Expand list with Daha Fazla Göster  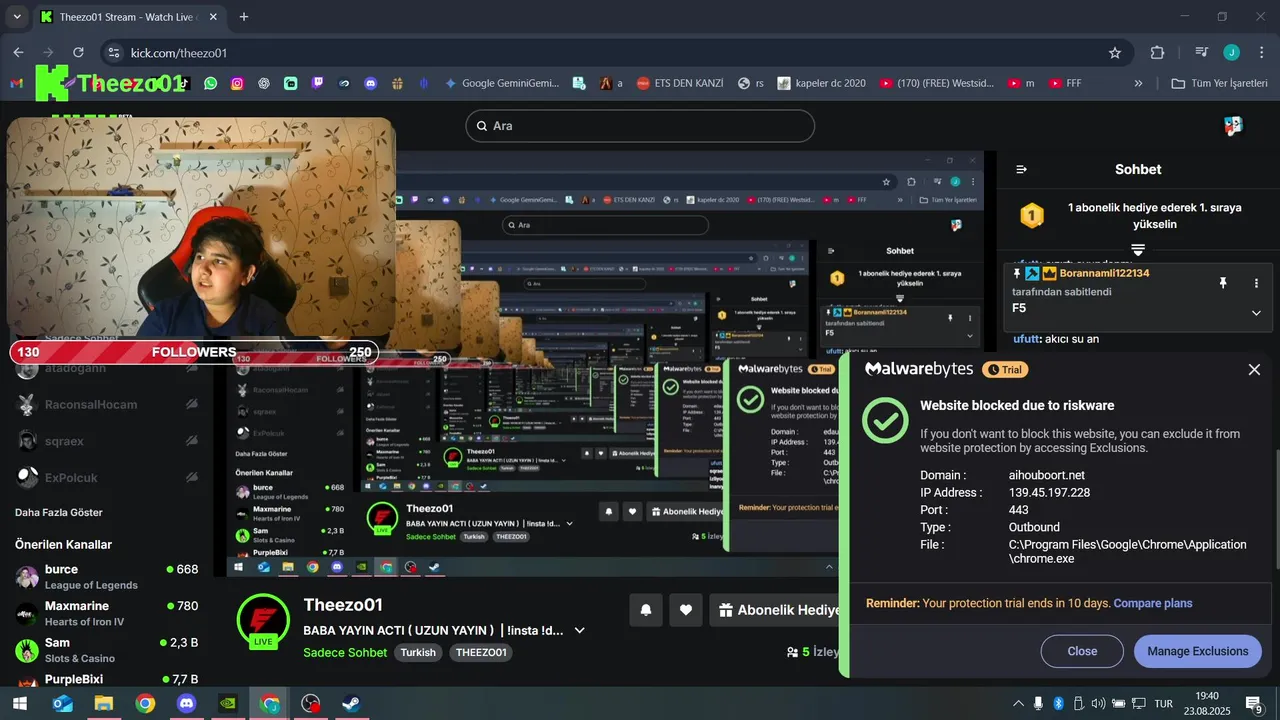(59, 512)
